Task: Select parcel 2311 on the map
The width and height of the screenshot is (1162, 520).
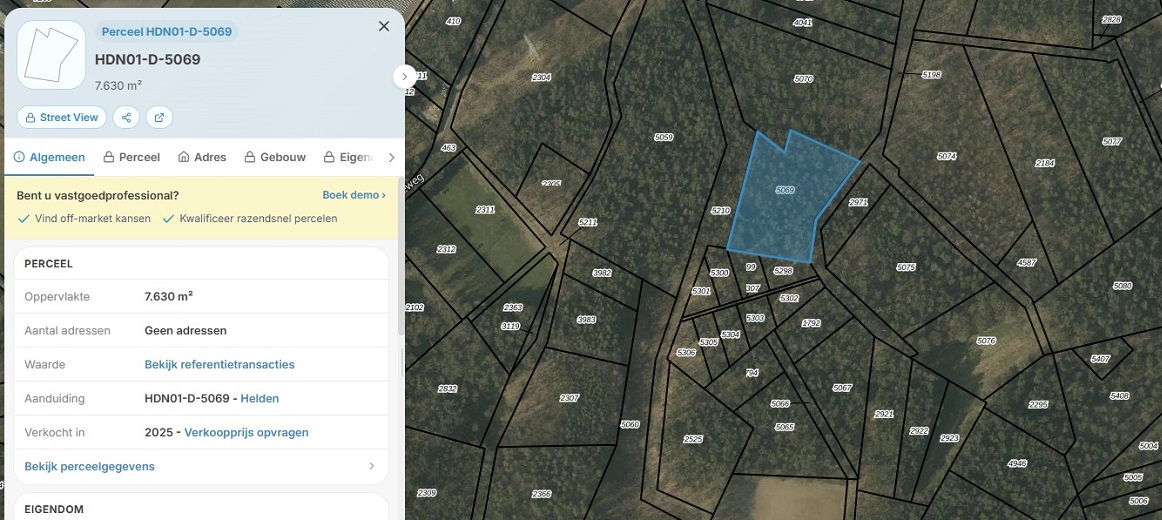Action: pyautogui.click(x=485, y=210)
